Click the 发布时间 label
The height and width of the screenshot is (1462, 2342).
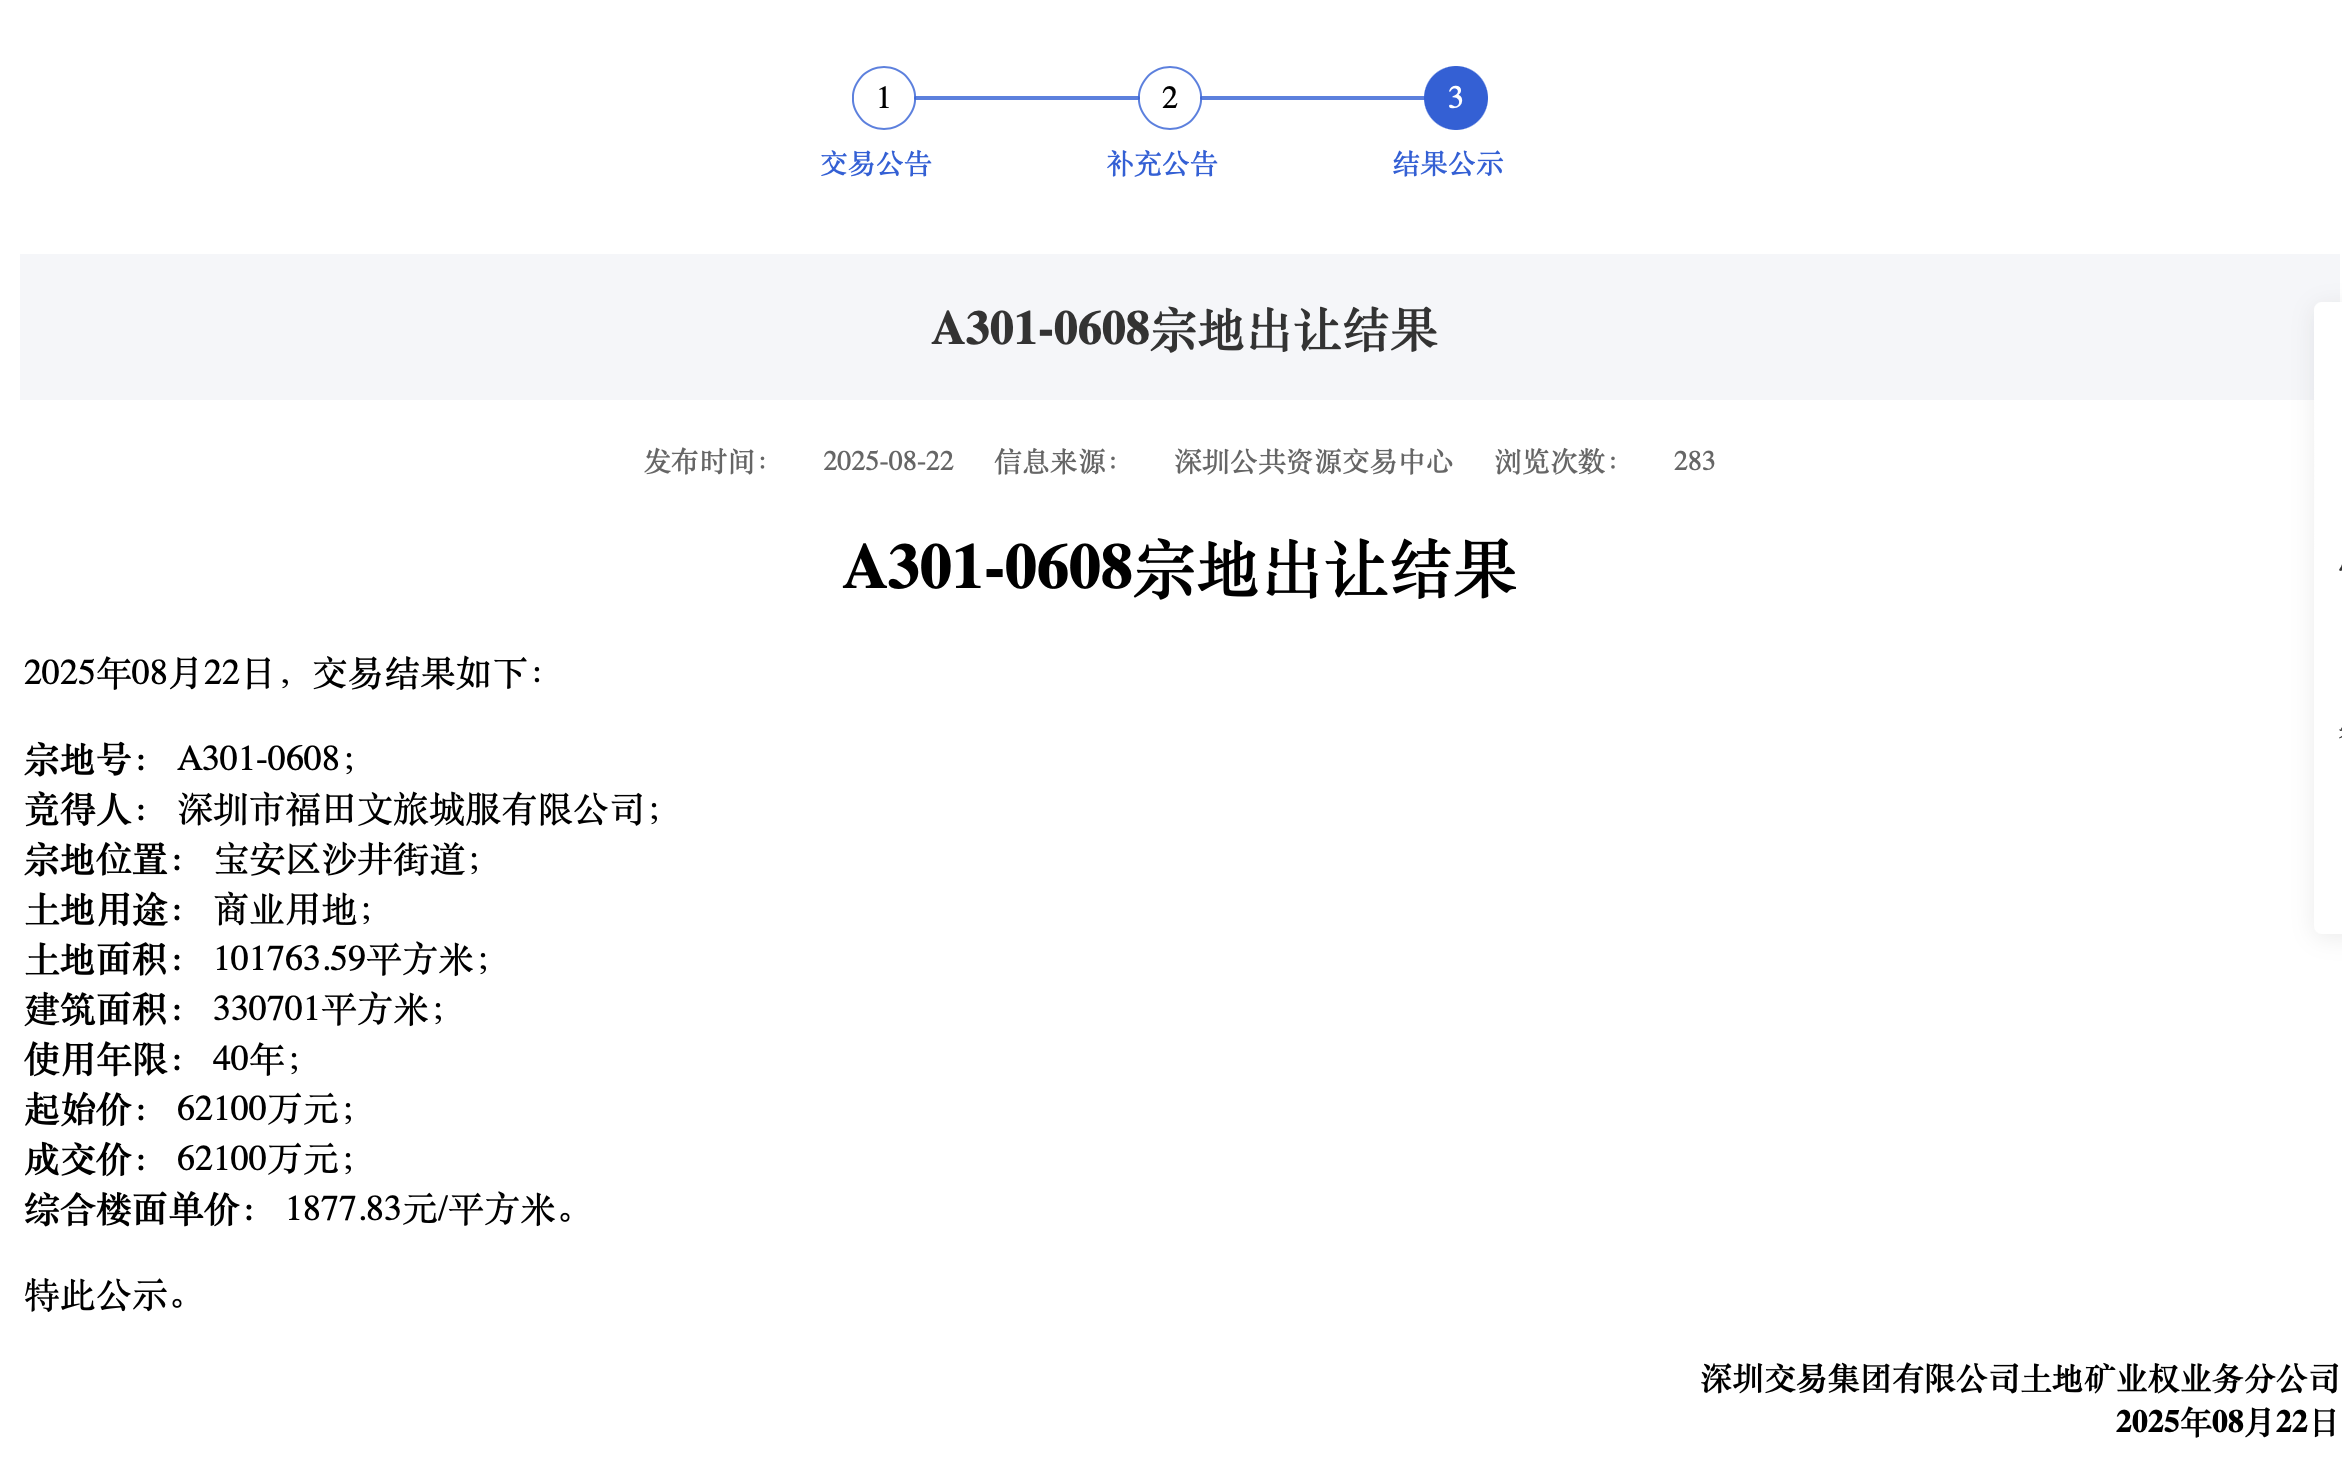pyautogui.click(x=706, y=461)
